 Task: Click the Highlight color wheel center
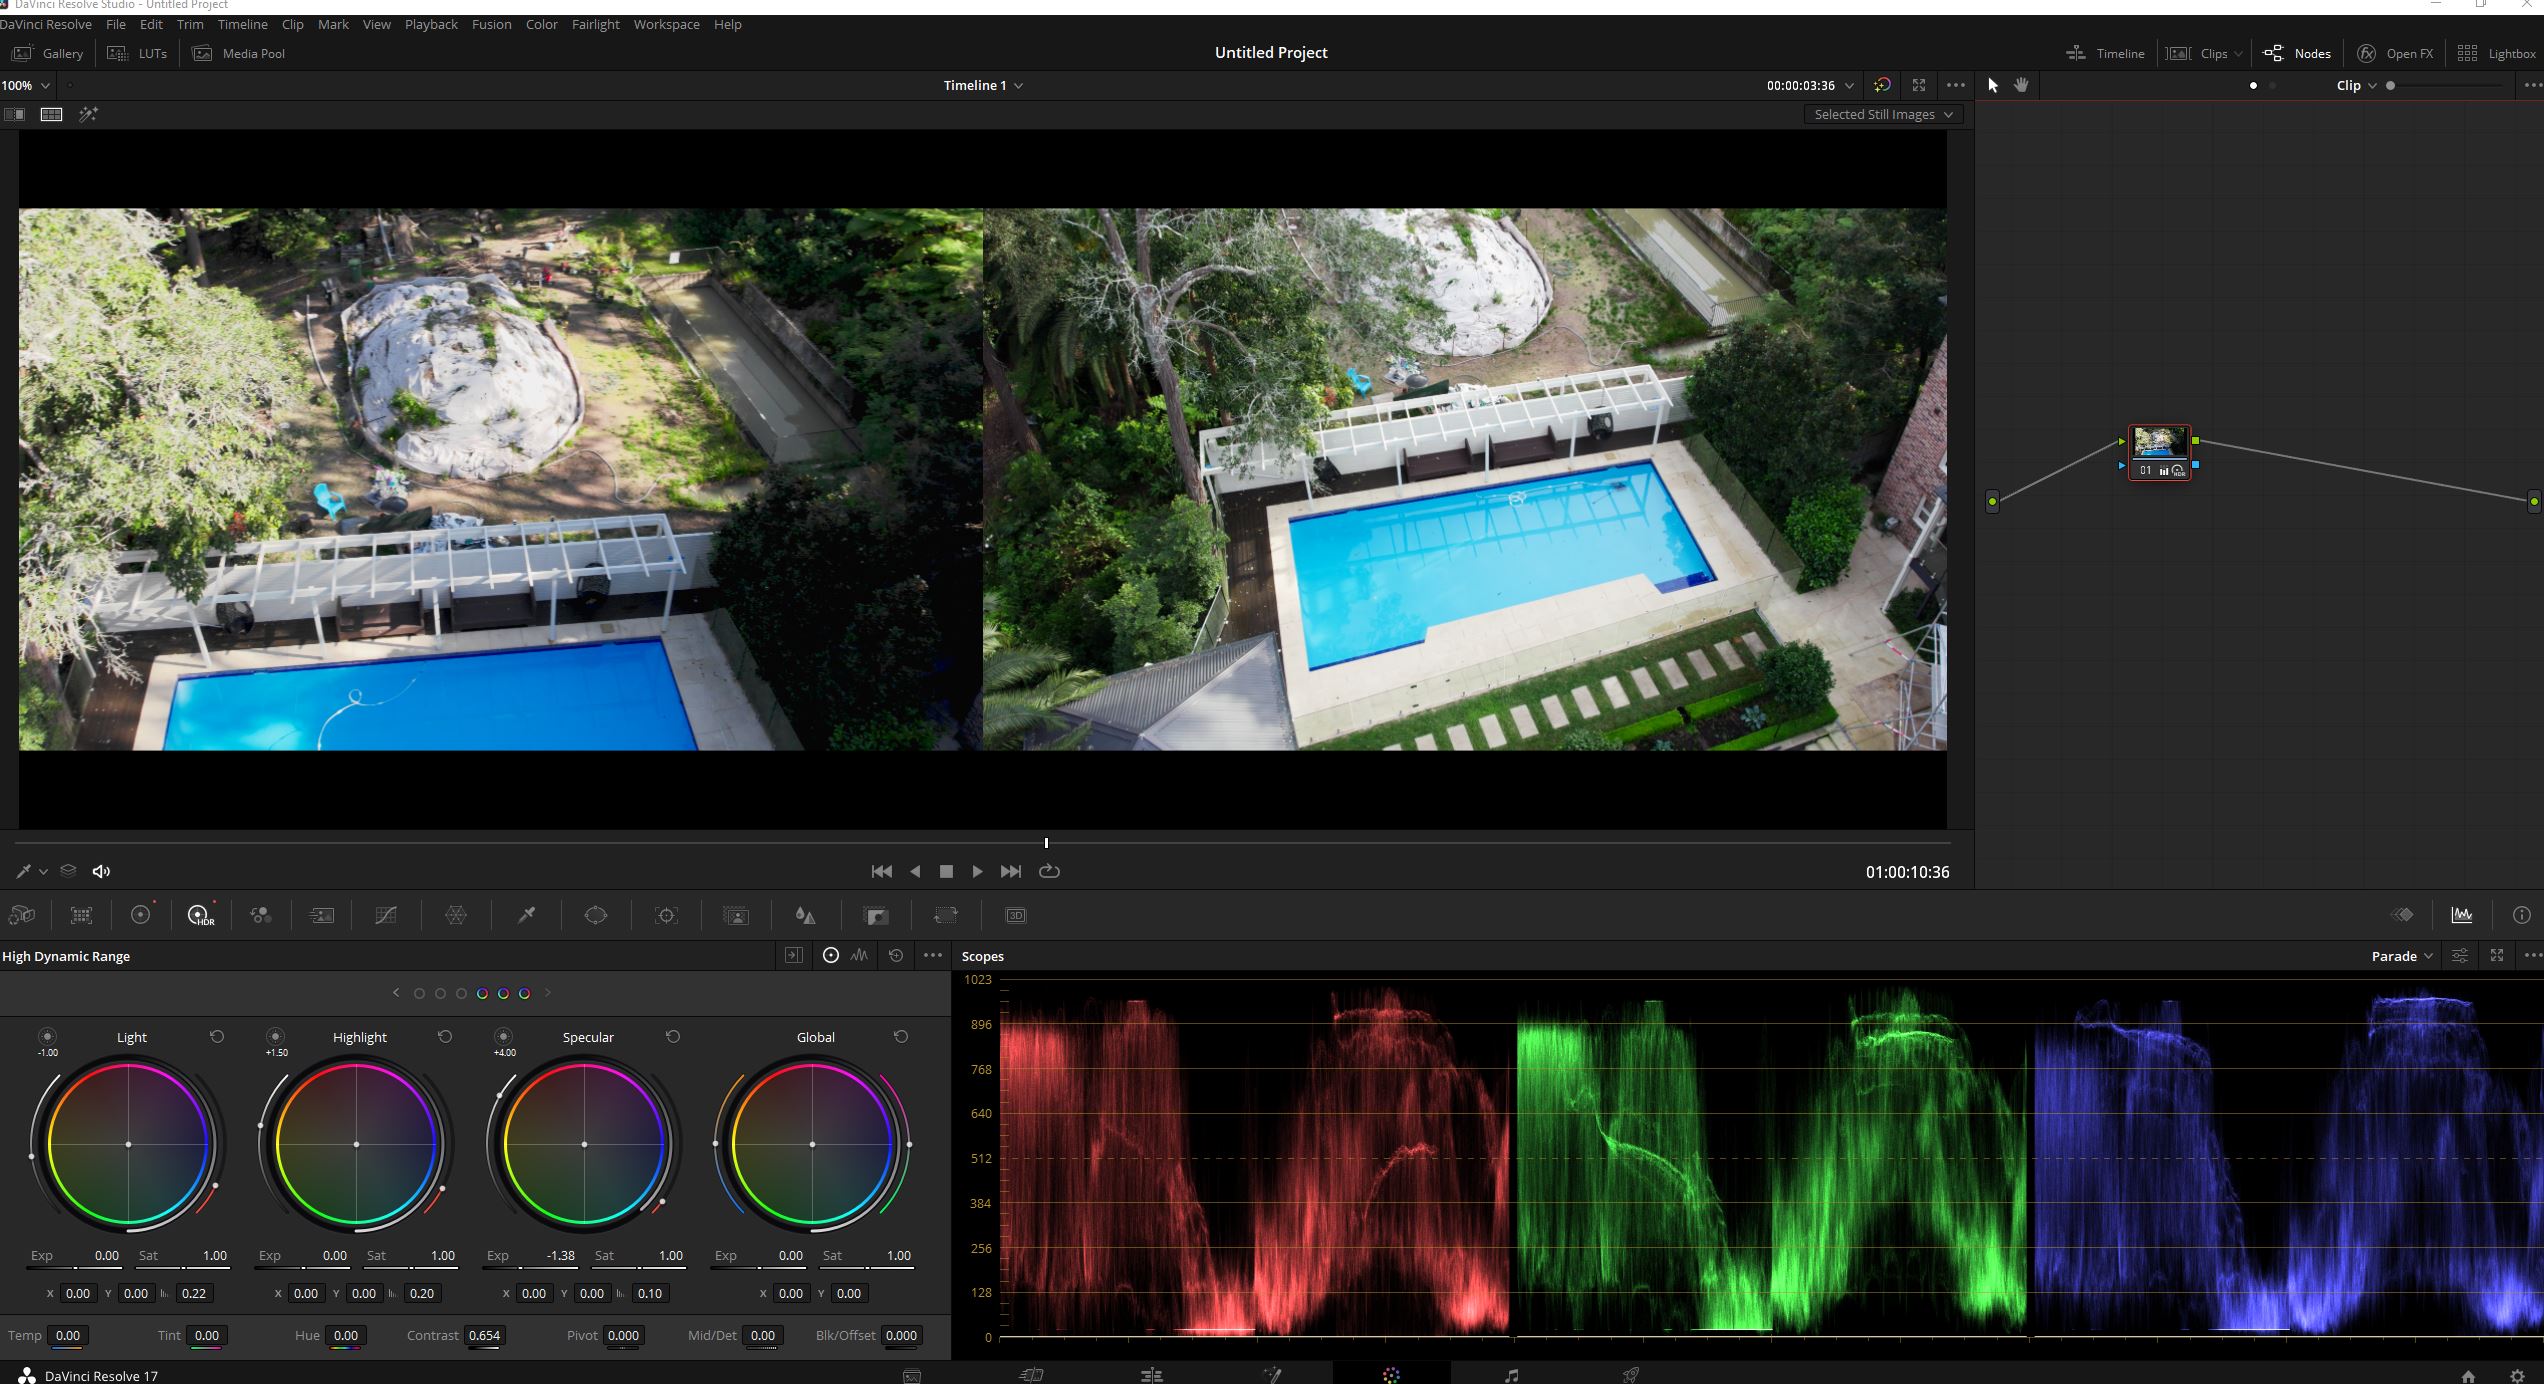coord(357,1144)
